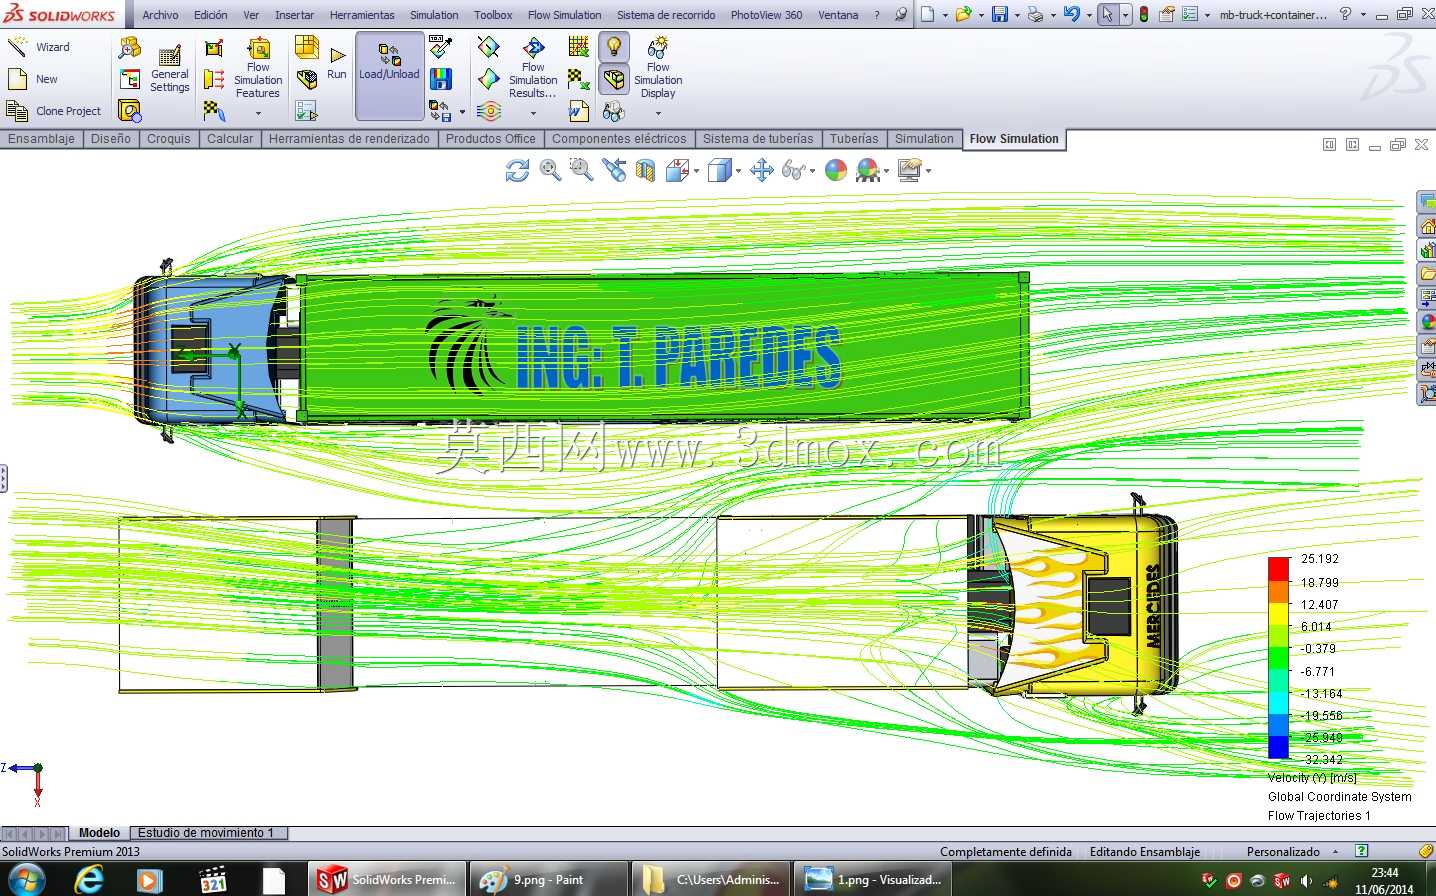Click the red top of velocity color legend

tap(1278, 567)
